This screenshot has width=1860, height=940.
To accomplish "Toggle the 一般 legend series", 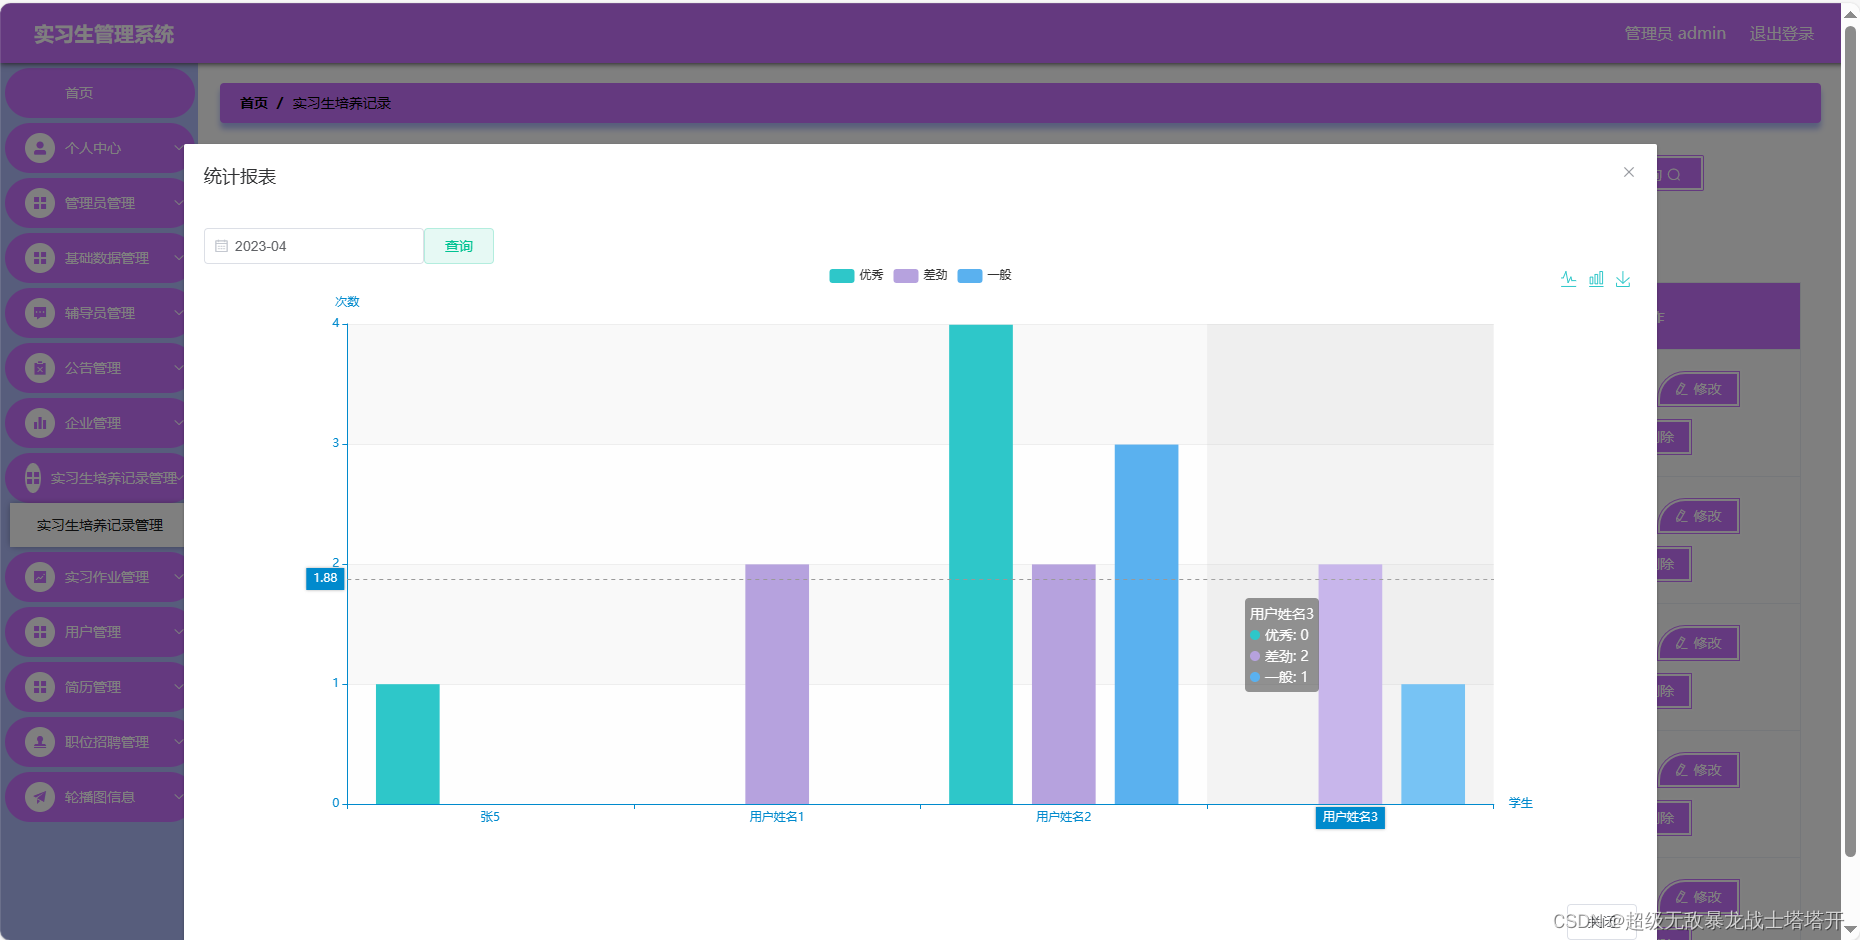I will (x=984, y=275).
